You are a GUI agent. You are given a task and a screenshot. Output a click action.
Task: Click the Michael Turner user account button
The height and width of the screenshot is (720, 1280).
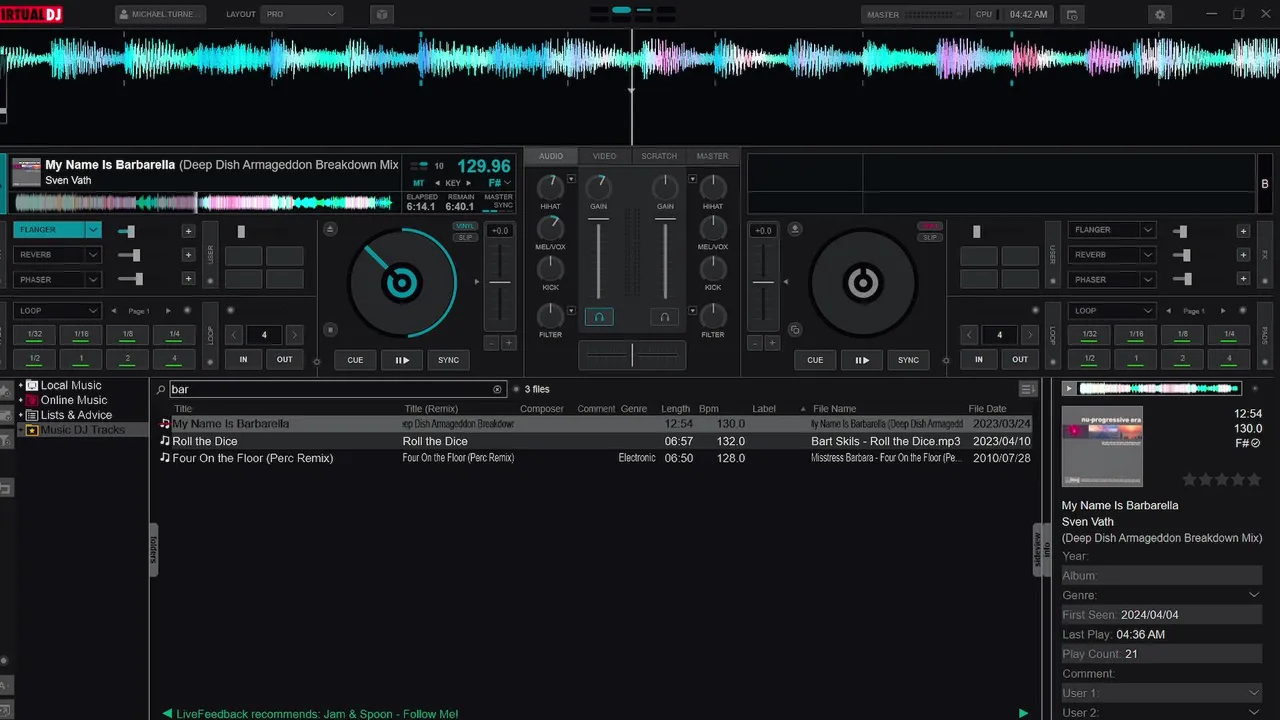click(x=161, y=15)
